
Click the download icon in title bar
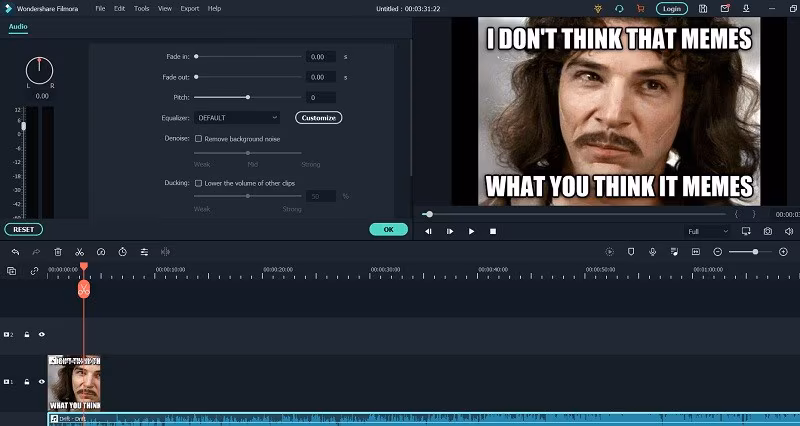[746, 9]
